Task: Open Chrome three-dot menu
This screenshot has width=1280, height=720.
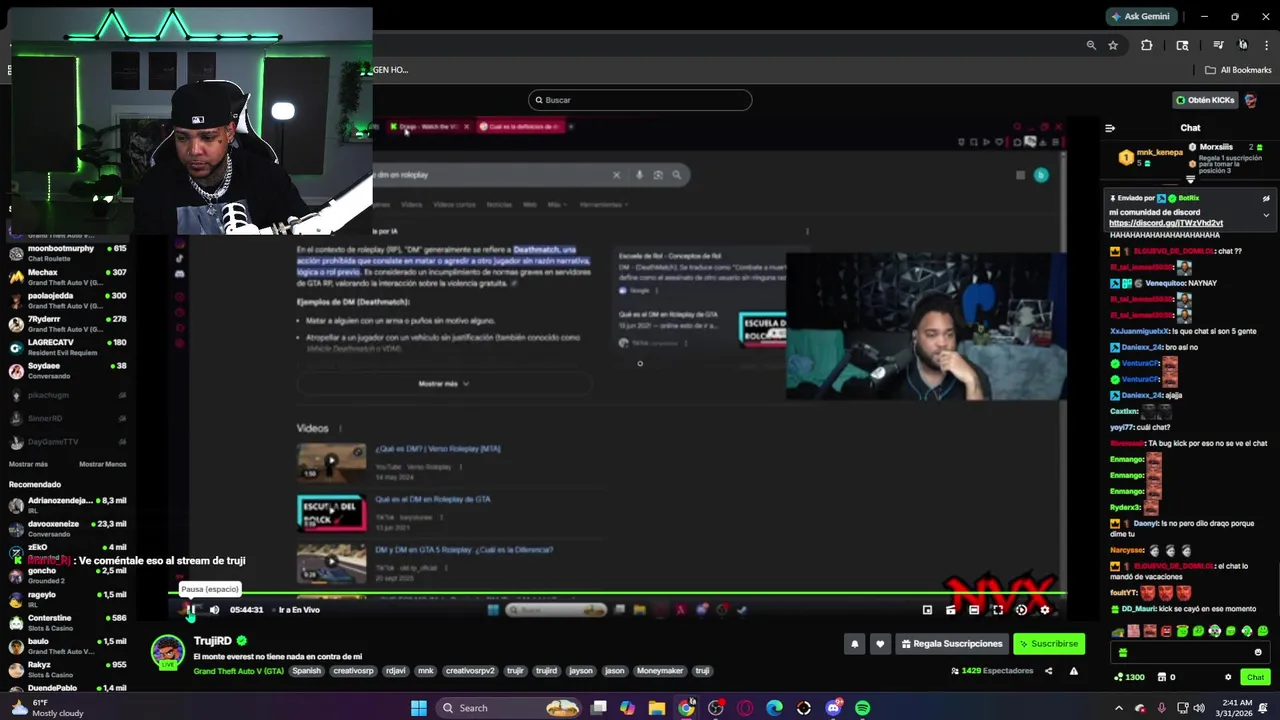Action: 1268,45
